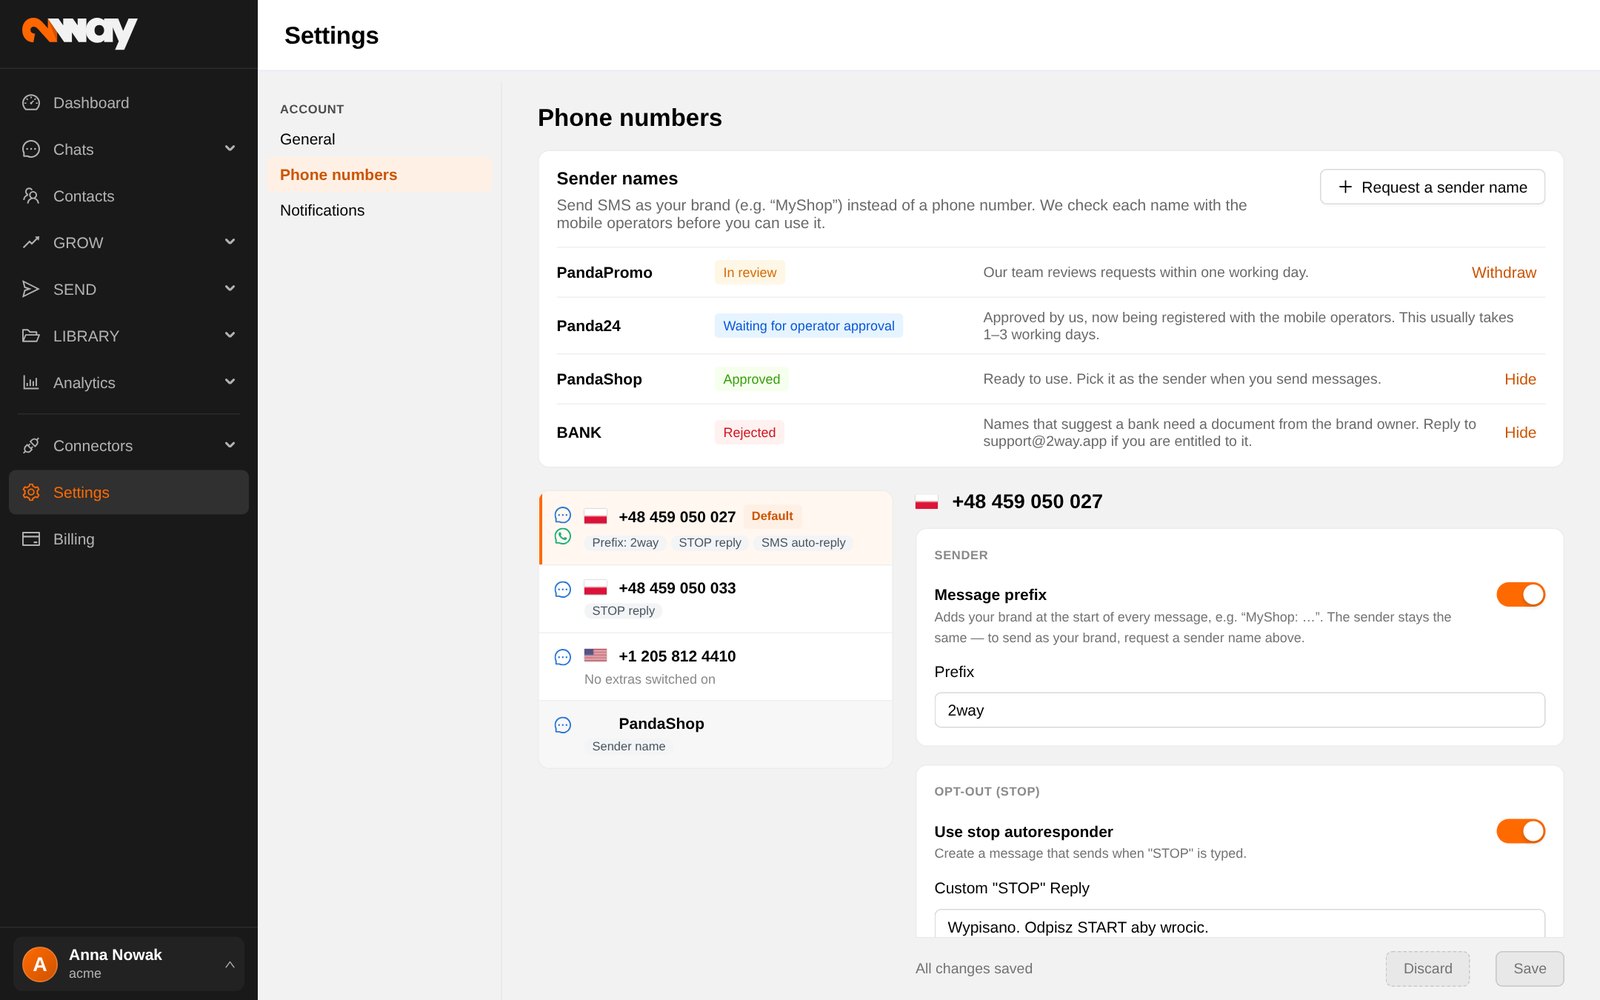Withdraw the PandaPromo request
Image resolution: width=1600 pixels, height=1000 pixels.
[1503, 273]
